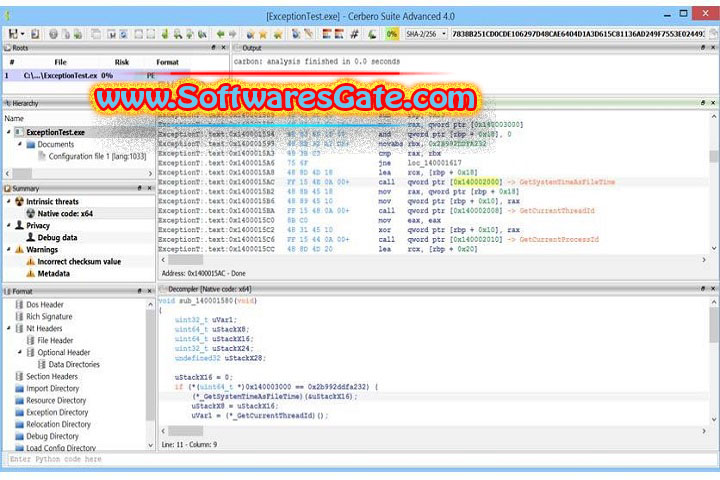This screenshot has width=720, height=480.
Task: Click the computed SHA-256 hash value field
Action: pos(578,34)
